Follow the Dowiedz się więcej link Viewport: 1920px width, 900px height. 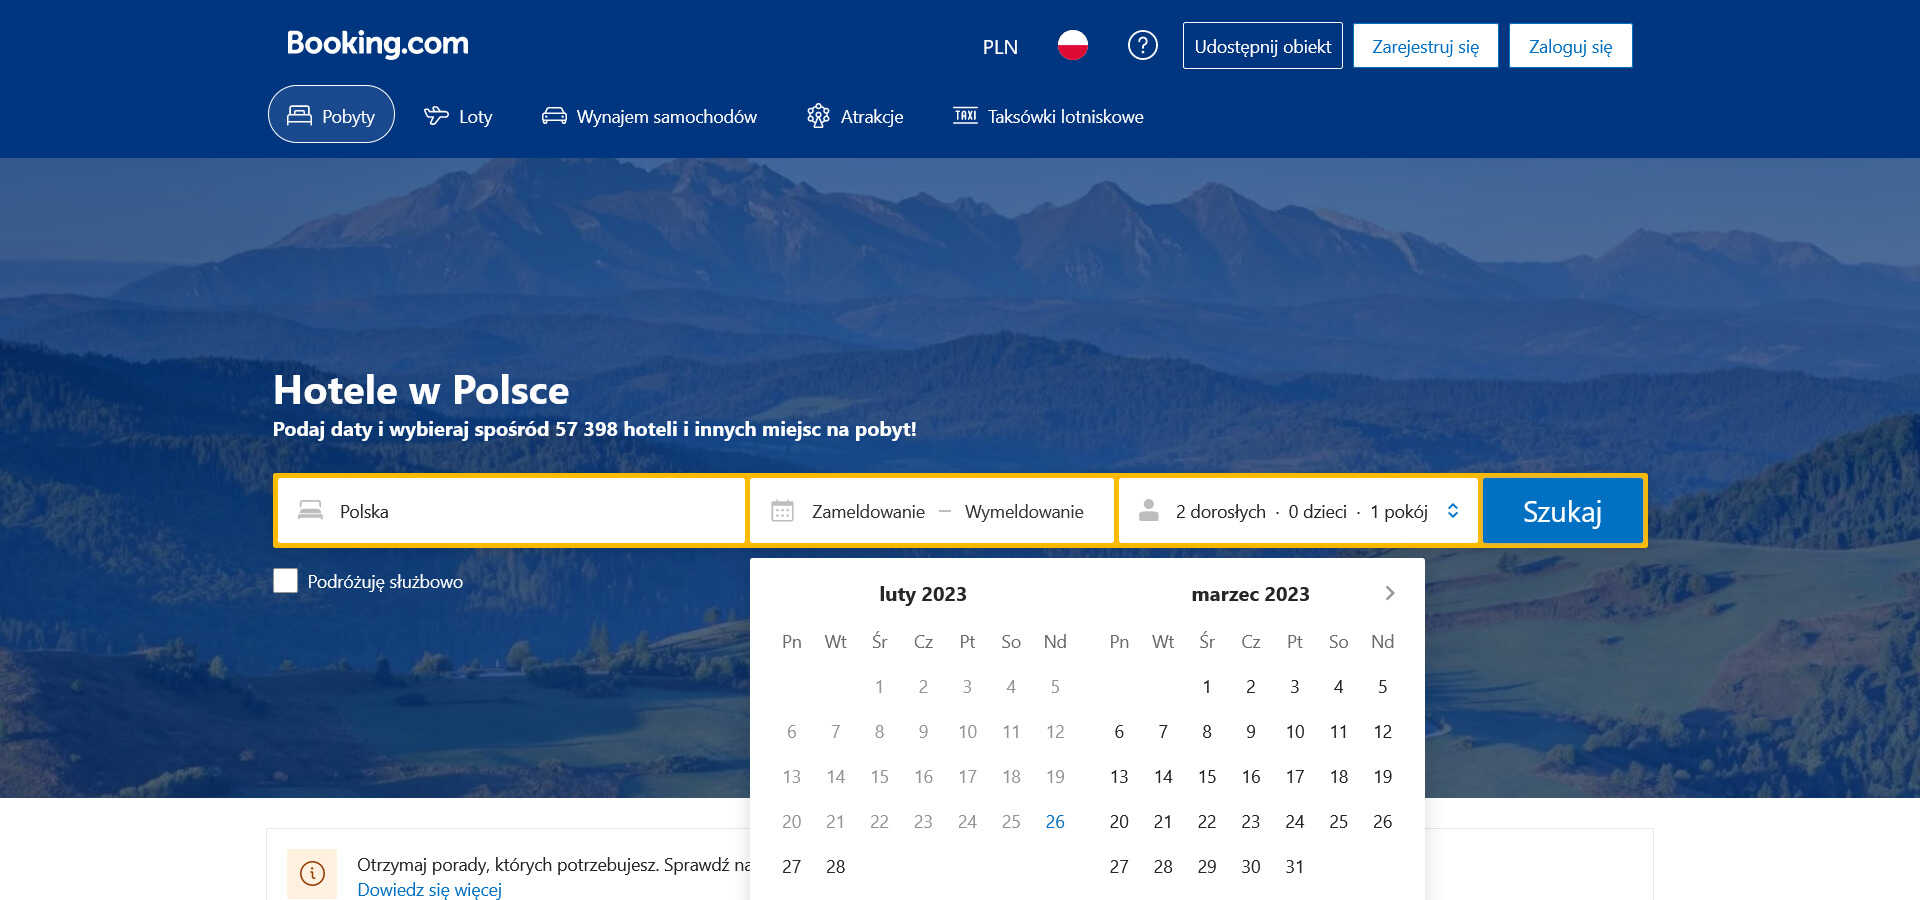point(429,889)
